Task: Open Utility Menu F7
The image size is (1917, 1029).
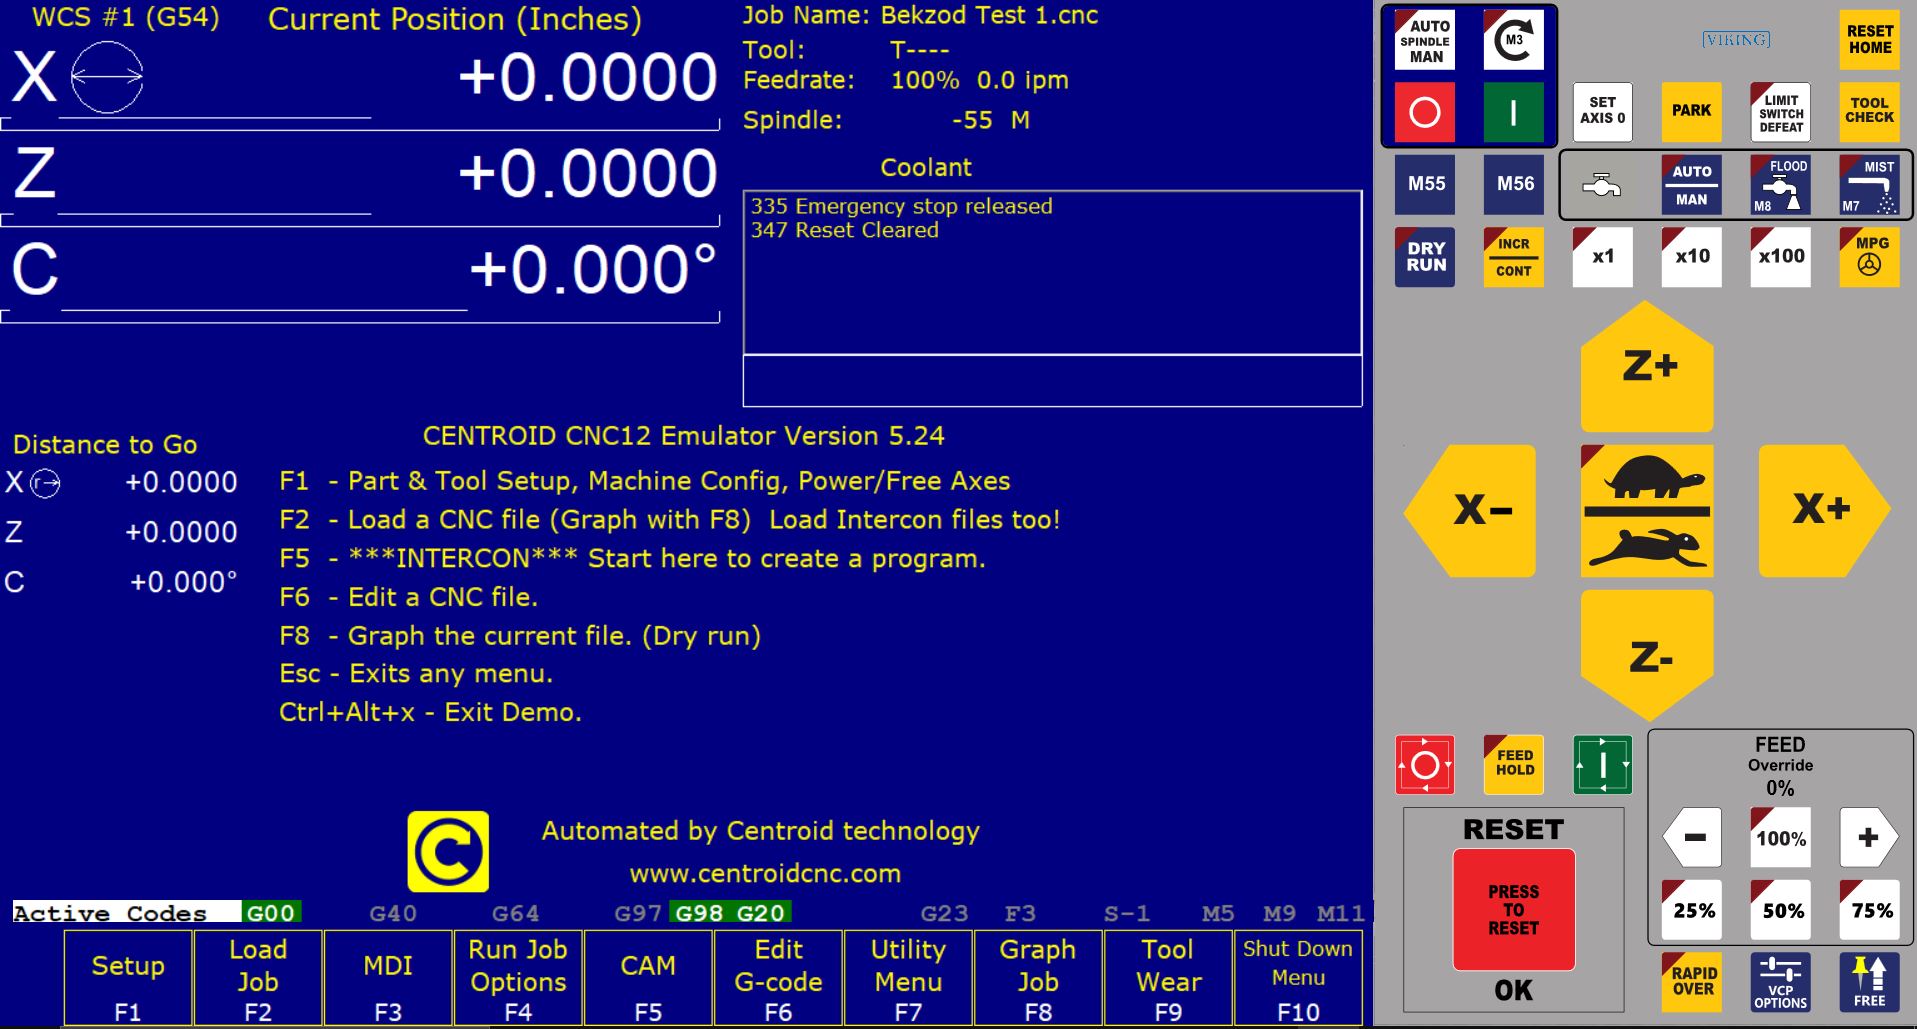Action: pos(908,978)
